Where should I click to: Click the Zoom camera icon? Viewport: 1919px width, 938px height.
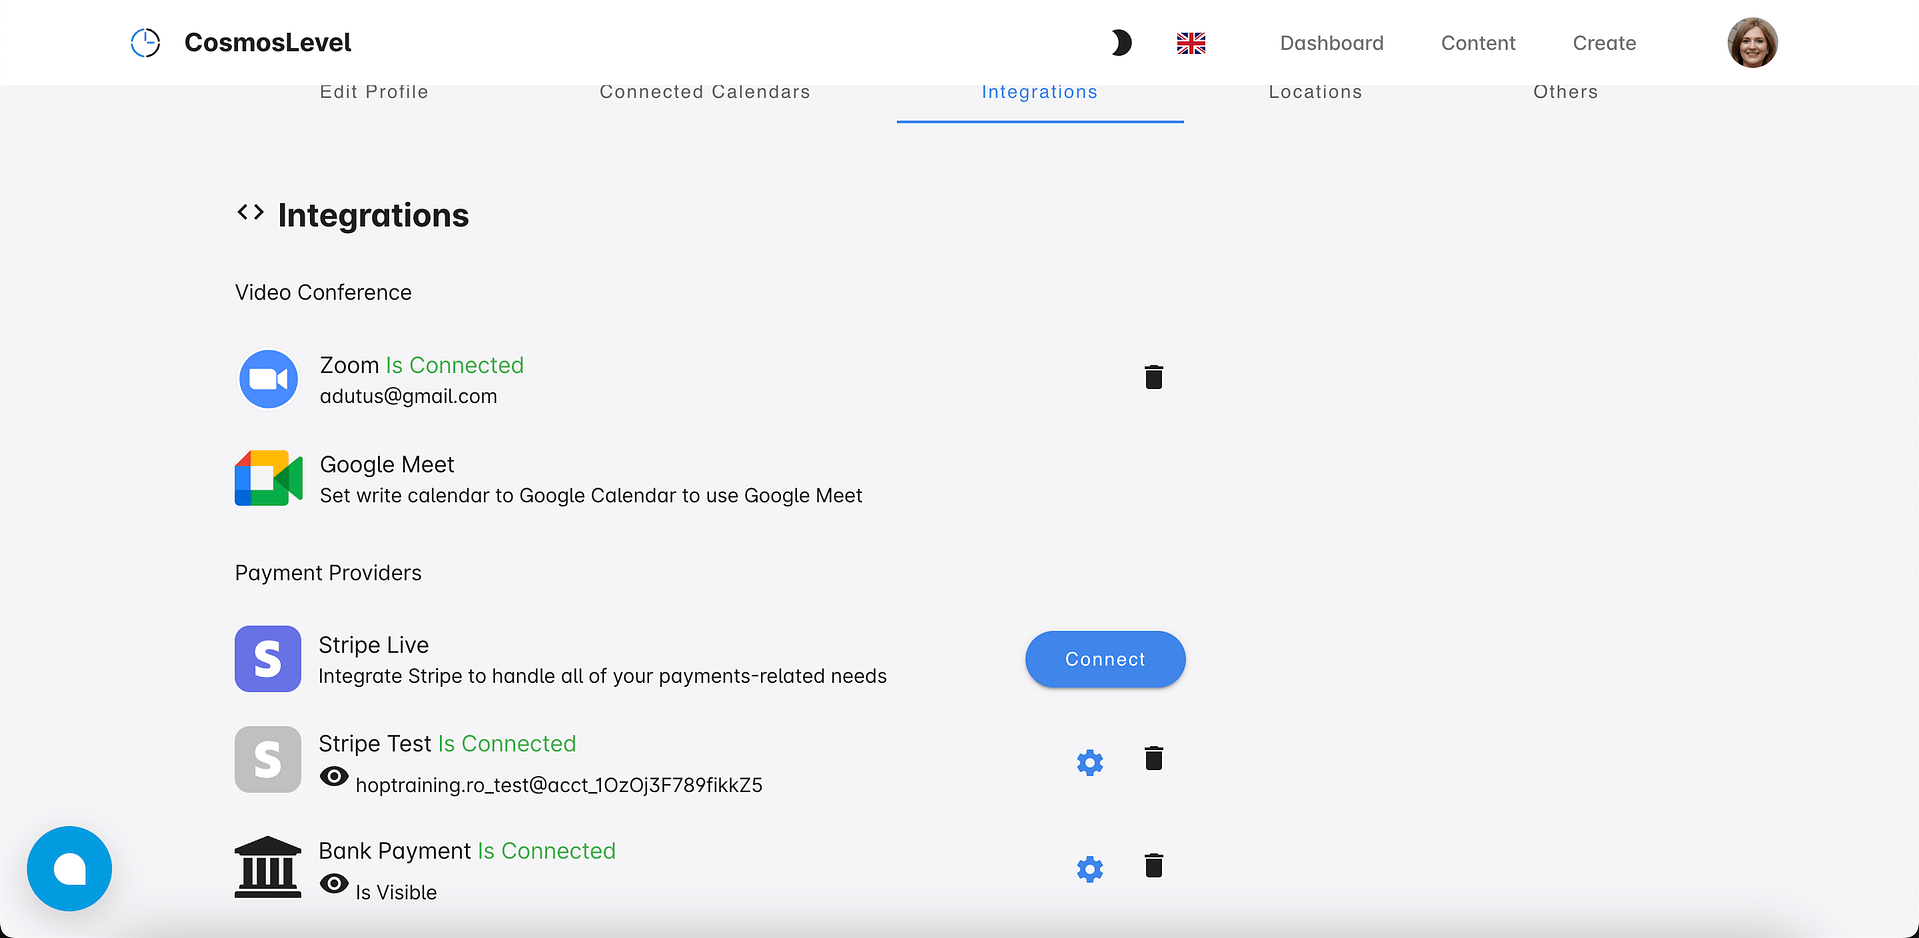click(268, 379)
